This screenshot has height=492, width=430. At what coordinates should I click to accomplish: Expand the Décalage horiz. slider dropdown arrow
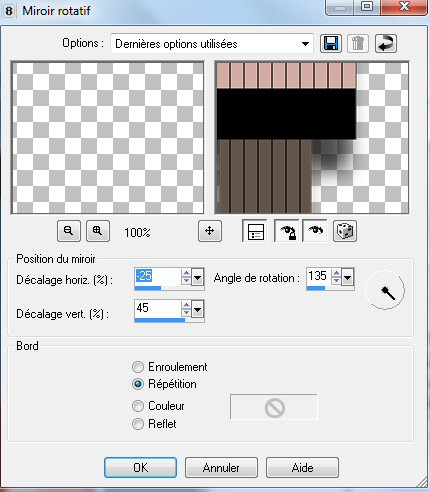tap(198, 277)
